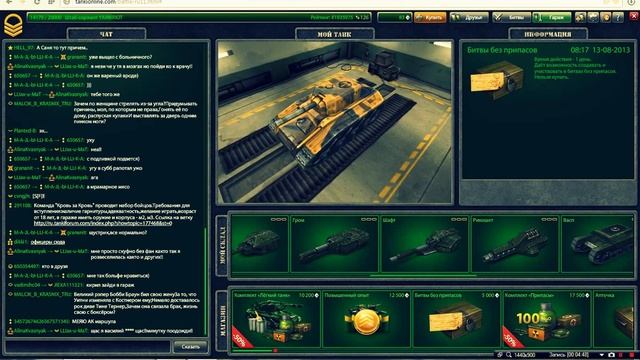Select Битвы без припасов shop item

point(457,319)
